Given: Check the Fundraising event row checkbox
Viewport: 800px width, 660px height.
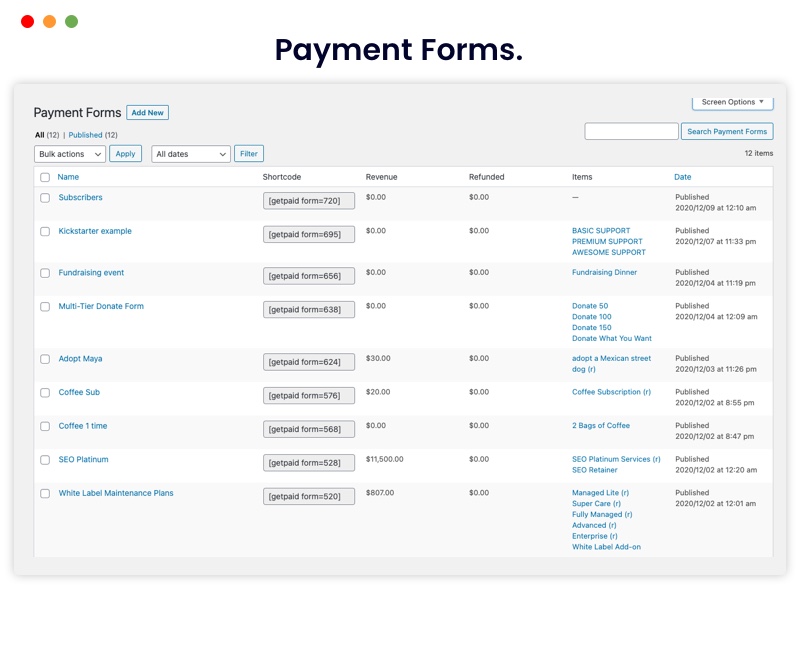Looking at the screenshot, I should point(45,273).
